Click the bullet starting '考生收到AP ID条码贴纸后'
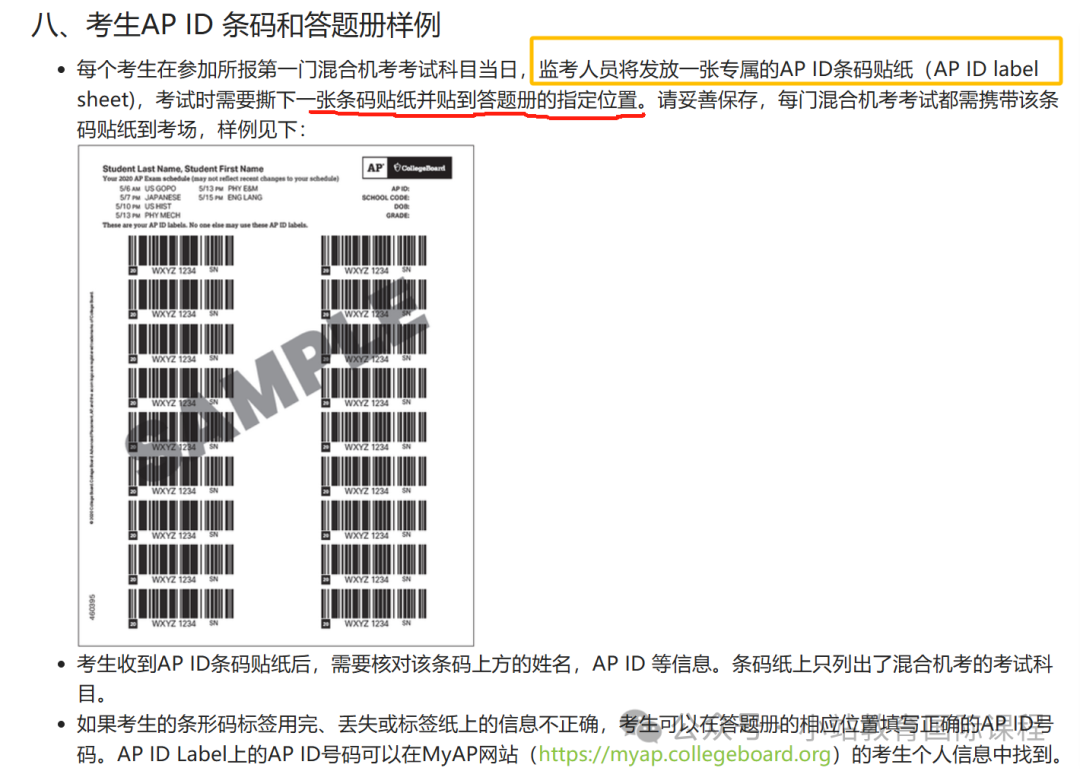This screenshot has height=771, width=1080. (565, 678)
